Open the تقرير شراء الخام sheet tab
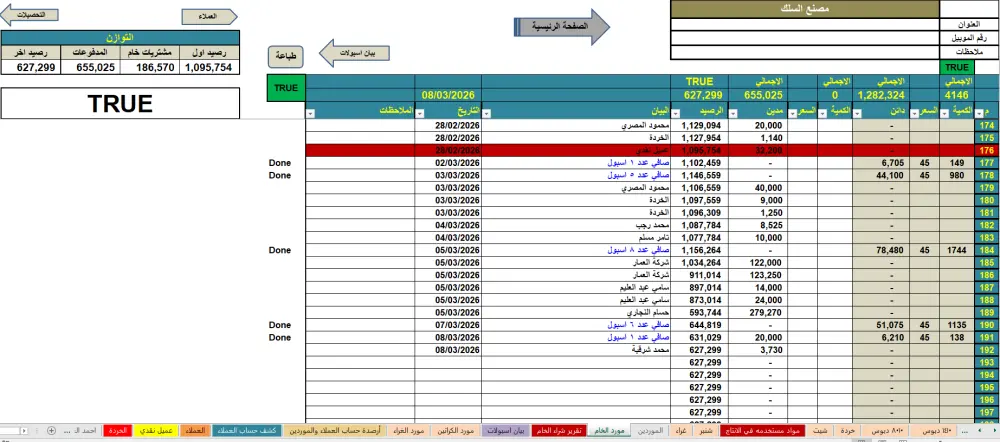1000x442 pixels. tap(559, 431)
